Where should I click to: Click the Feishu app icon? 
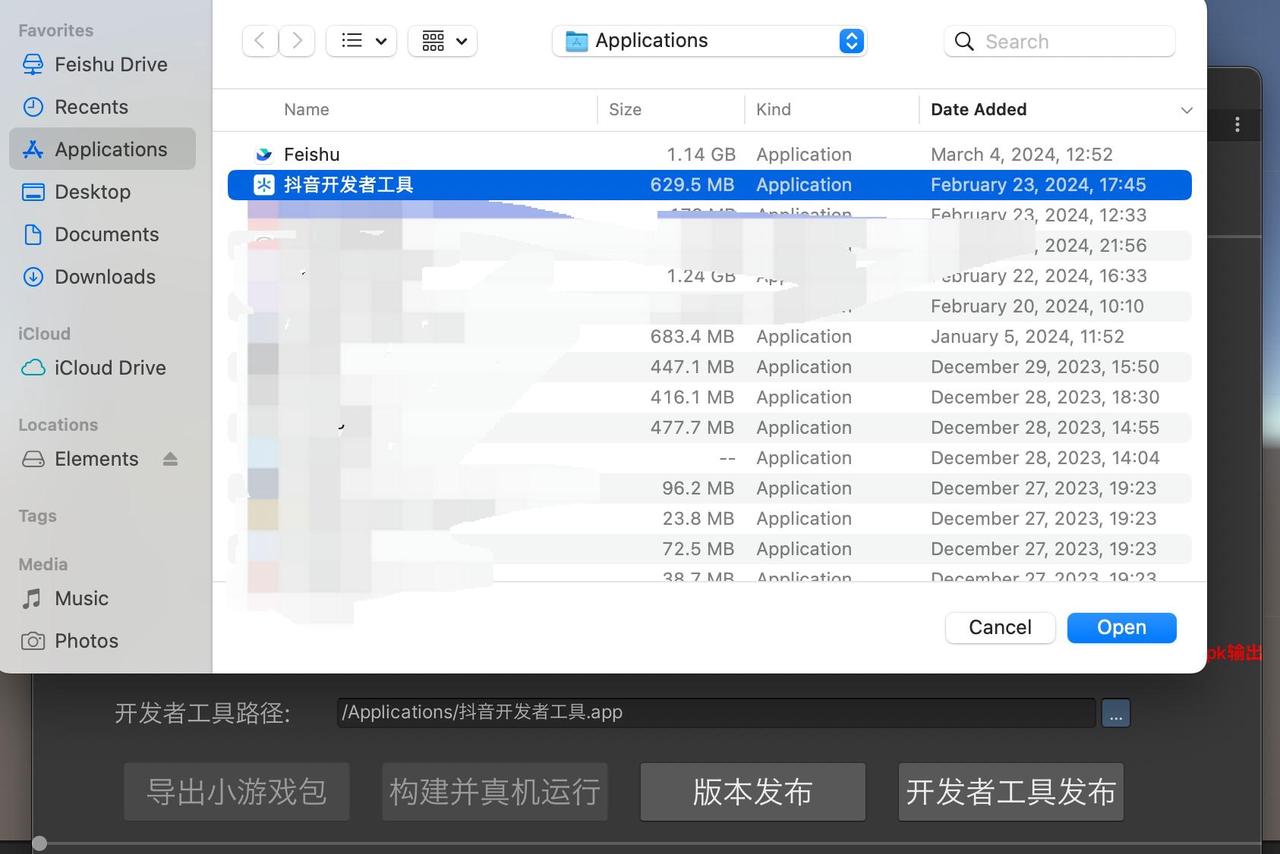264,154
